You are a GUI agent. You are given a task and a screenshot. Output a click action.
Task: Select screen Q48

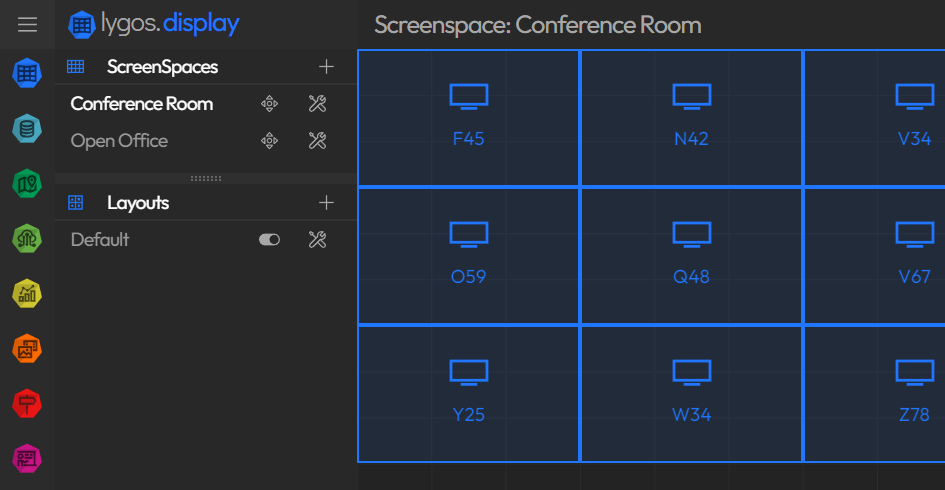tap(691, 256)
